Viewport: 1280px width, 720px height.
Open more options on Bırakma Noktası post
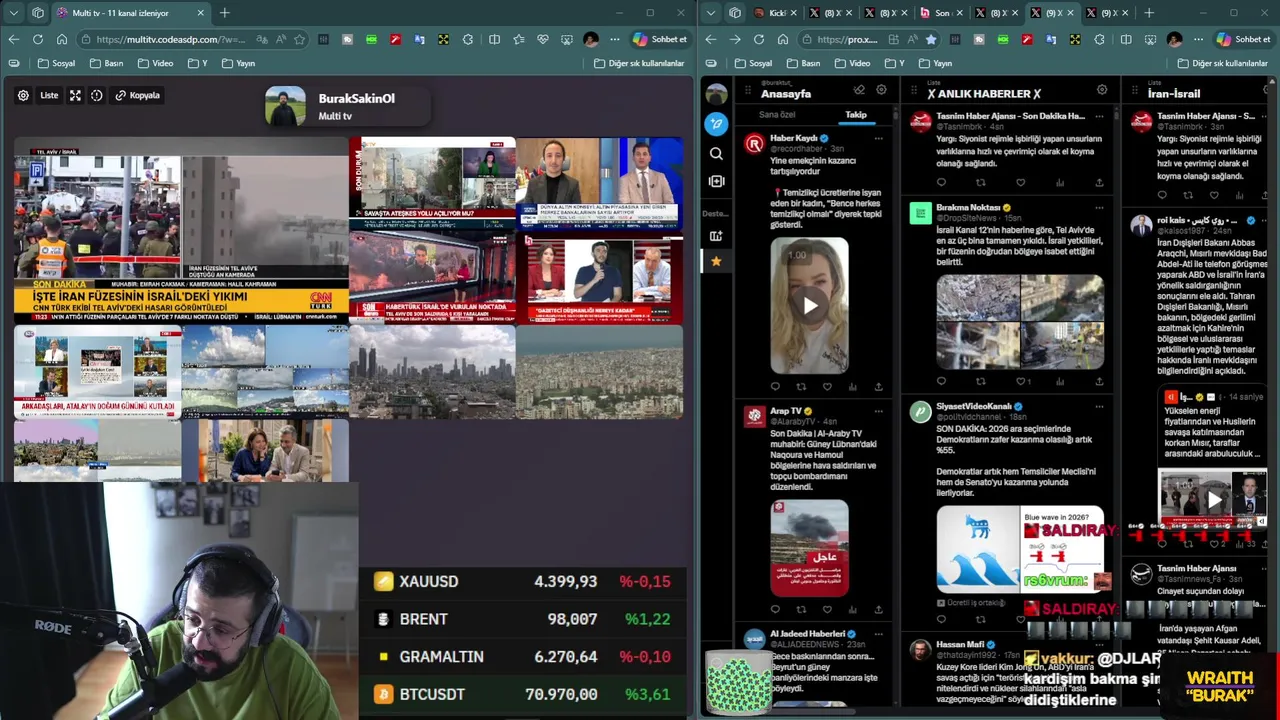tap(1100, 207)
